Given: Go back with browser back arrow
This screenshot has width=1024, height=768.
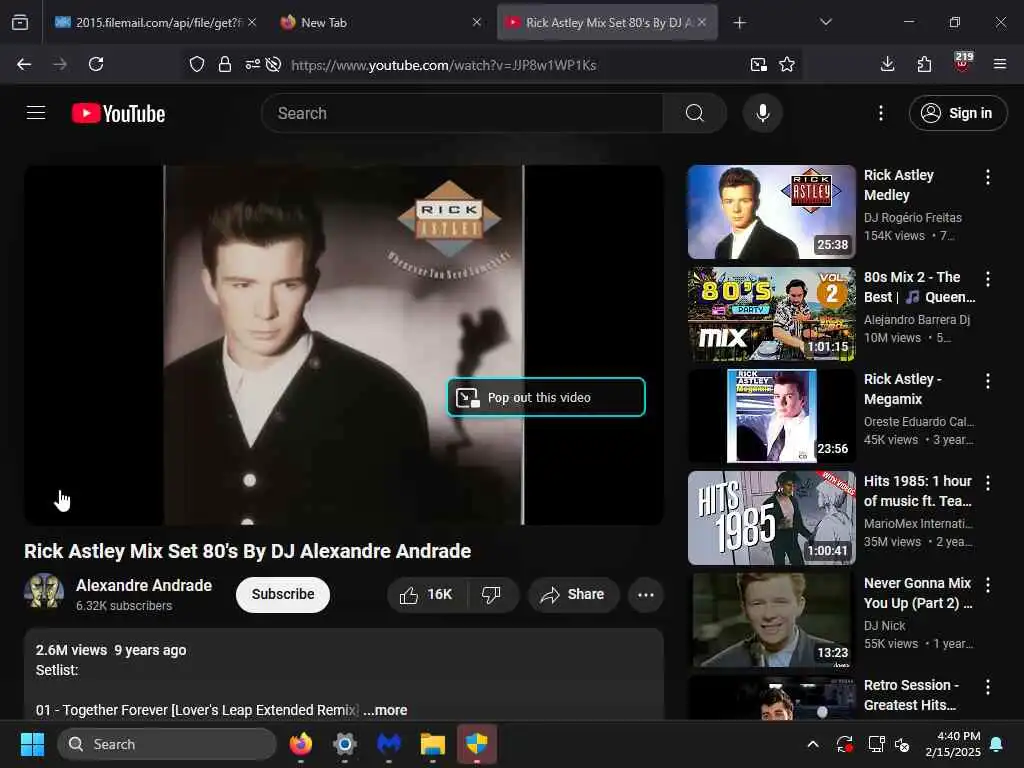Looking at the screenshot, I should (24, 64).
